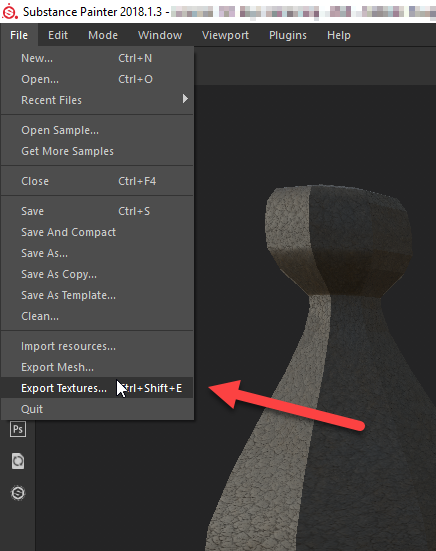This screenshot has width=436, height=551.
Task: Choose Save from the File menu
Action: tap(97, 211)
